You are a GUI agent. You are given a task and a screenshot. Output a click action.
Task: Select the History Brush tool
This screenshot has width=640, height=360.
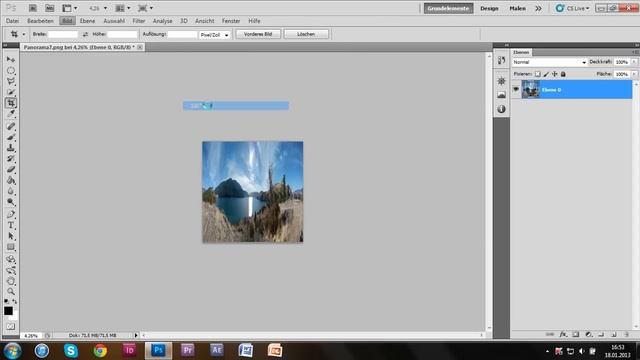[x=11, y=159]
